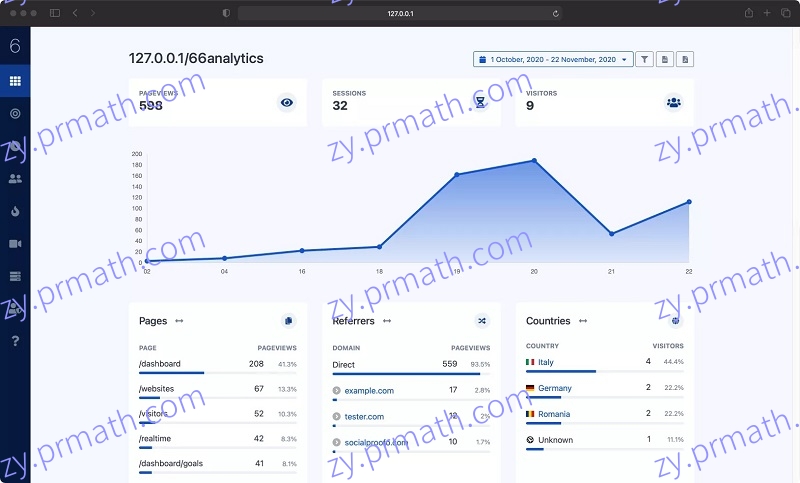Open the dashboard grid icon in sidebar
This screenshot has height=483, width=800.
point(15,81)
